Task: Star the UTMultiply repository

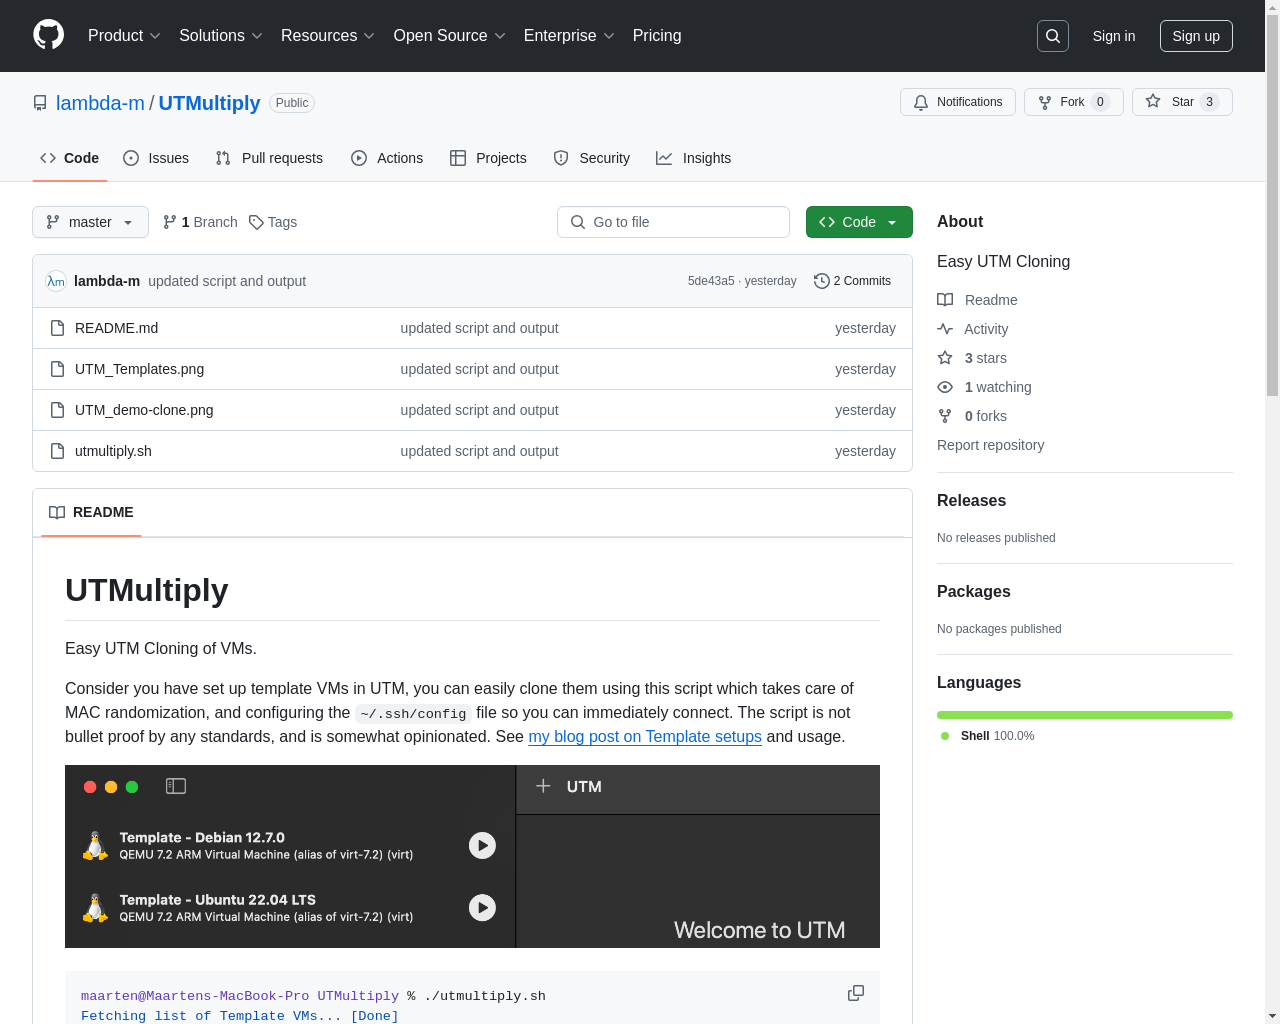Action: coord(1182,102)
